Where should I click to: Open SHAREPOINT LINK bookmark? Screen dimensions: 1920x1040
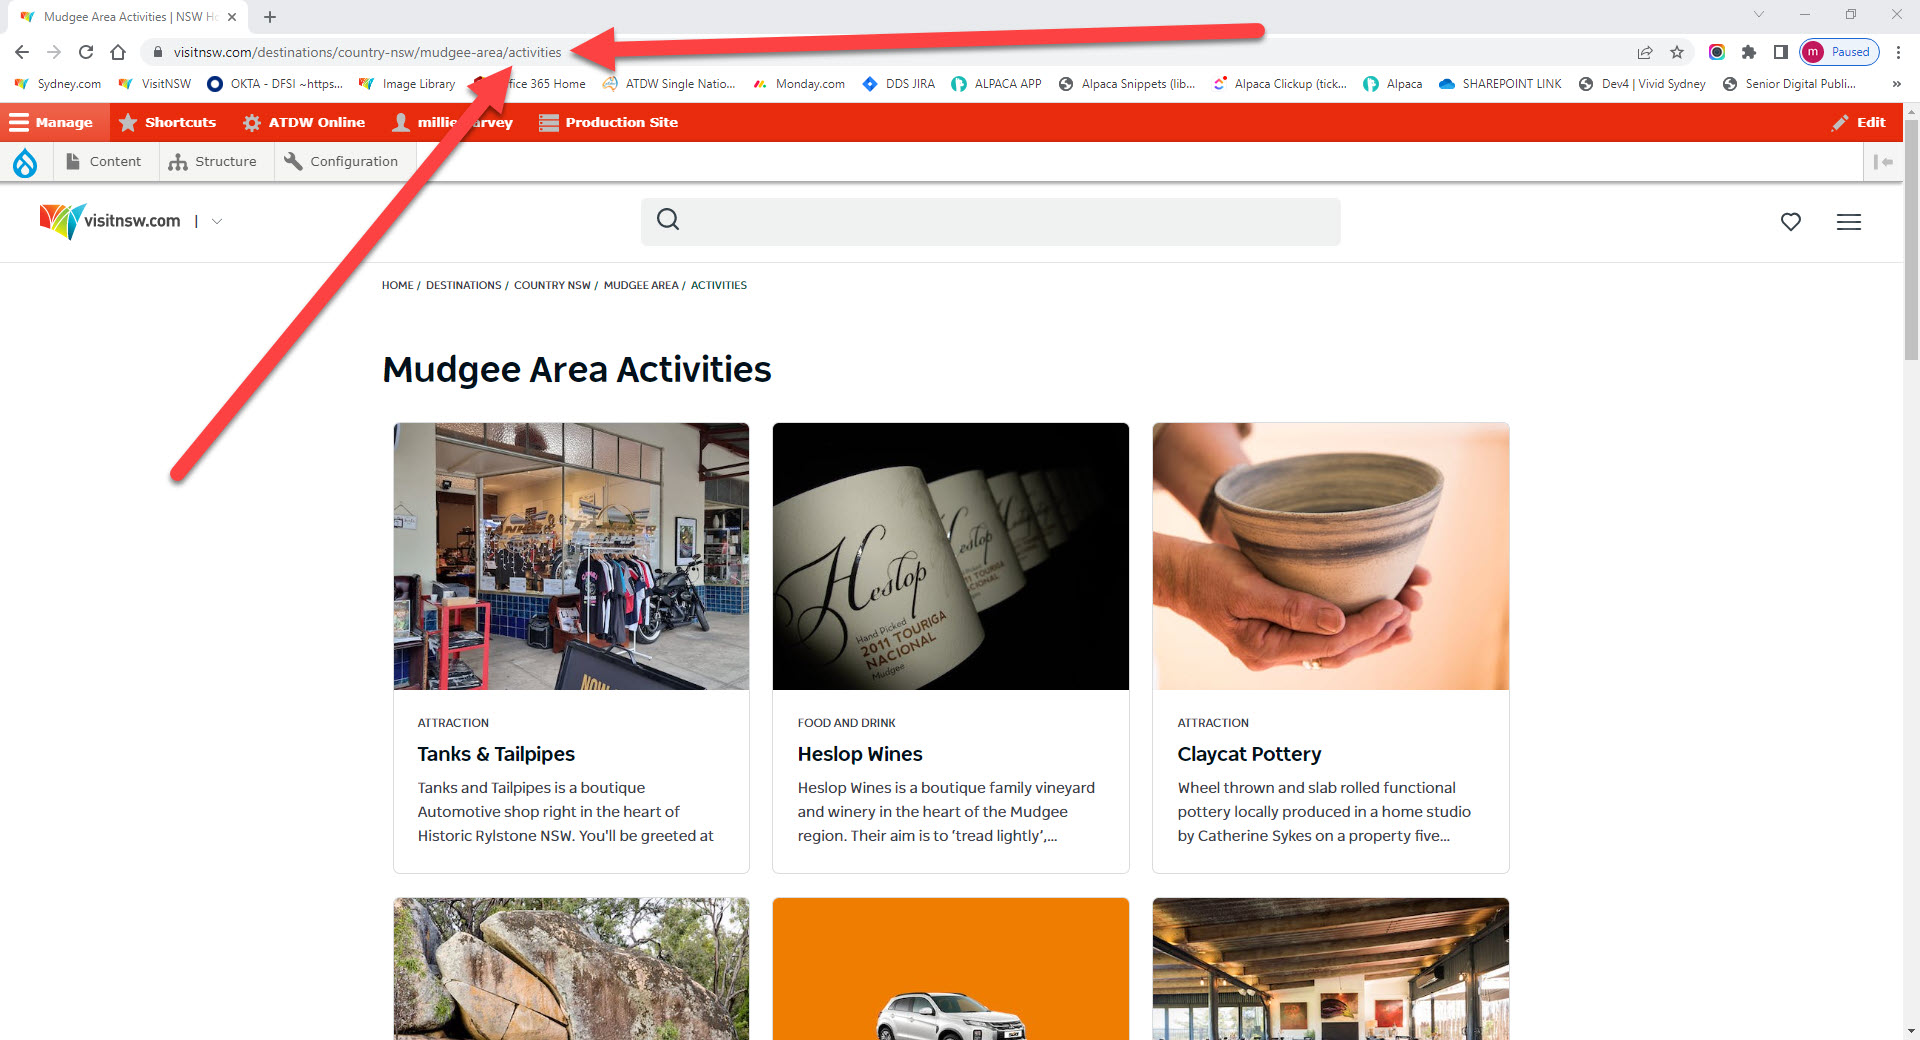1500,84
